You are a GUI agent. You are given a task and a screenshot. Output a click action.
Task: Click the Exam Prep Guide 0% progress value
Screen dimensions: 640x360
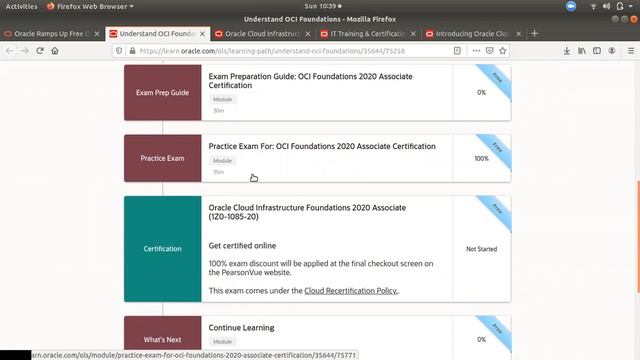click(482, 93)
